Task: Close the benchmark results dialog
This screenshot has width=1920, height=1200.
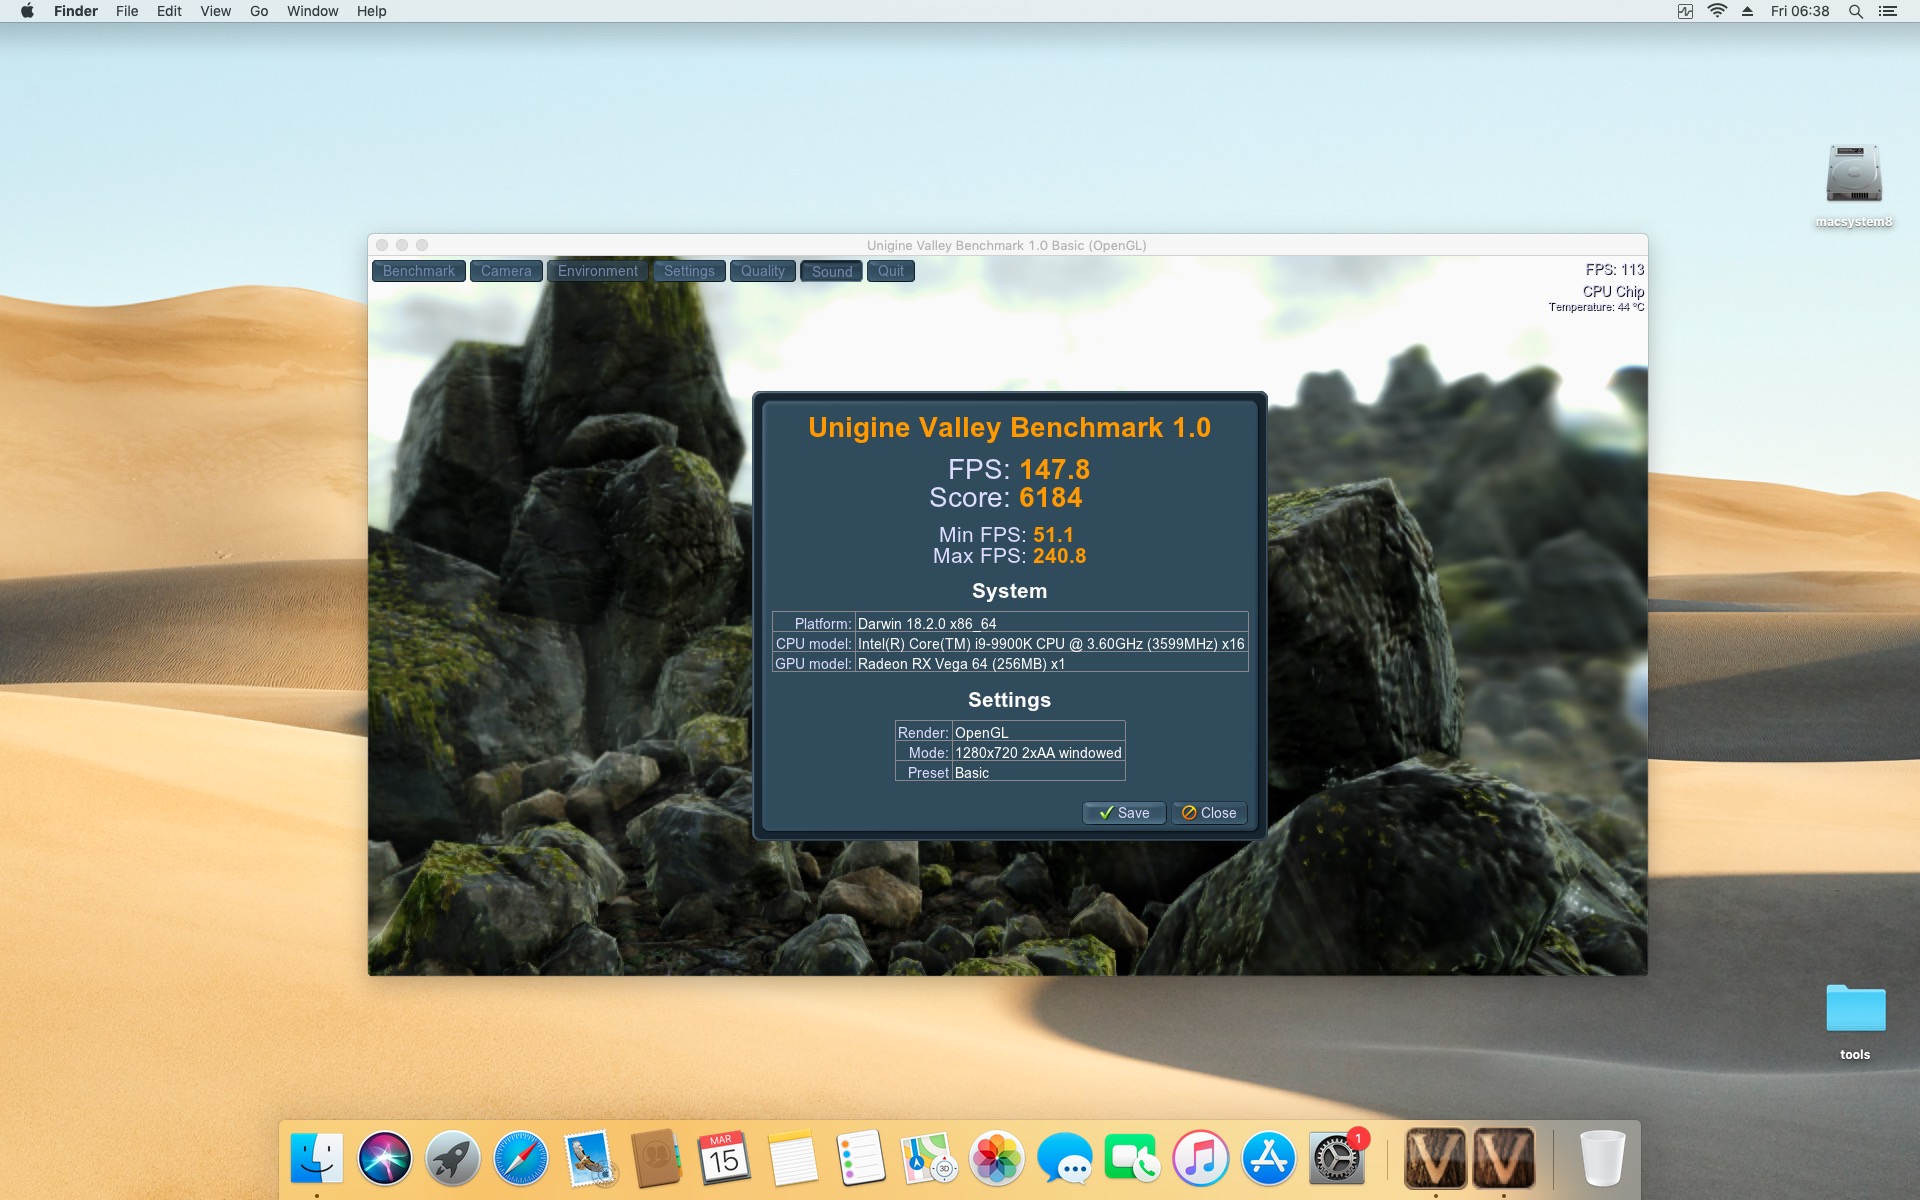Action: 1209,813
